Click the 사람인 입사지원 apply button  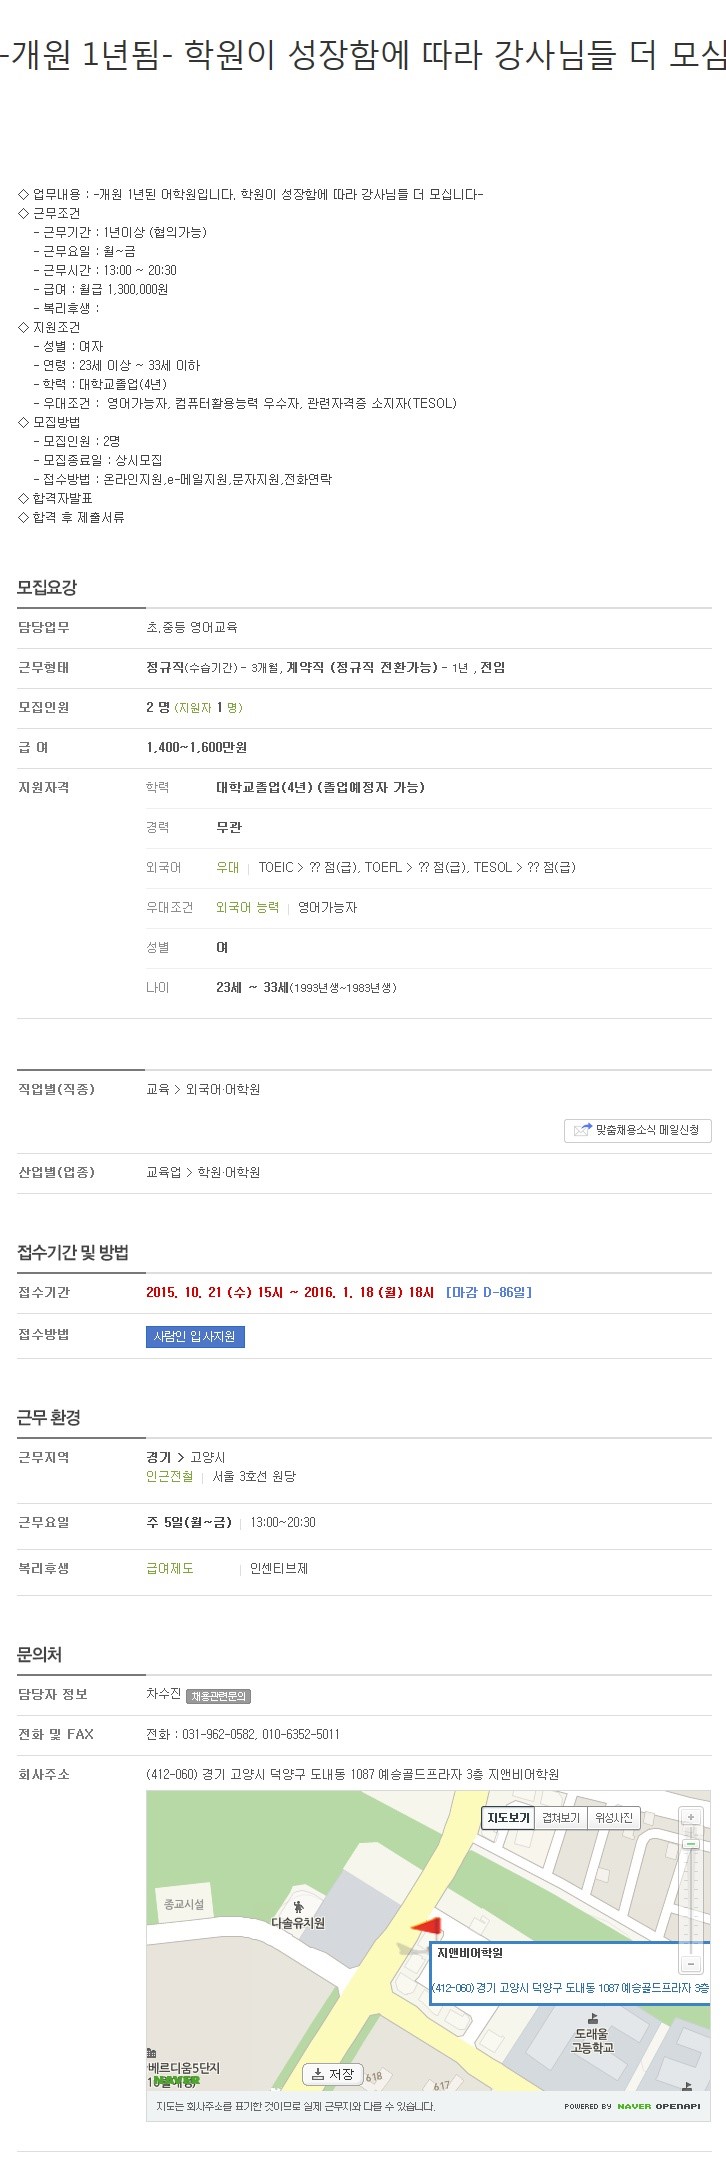click(x=195, y=1336)
